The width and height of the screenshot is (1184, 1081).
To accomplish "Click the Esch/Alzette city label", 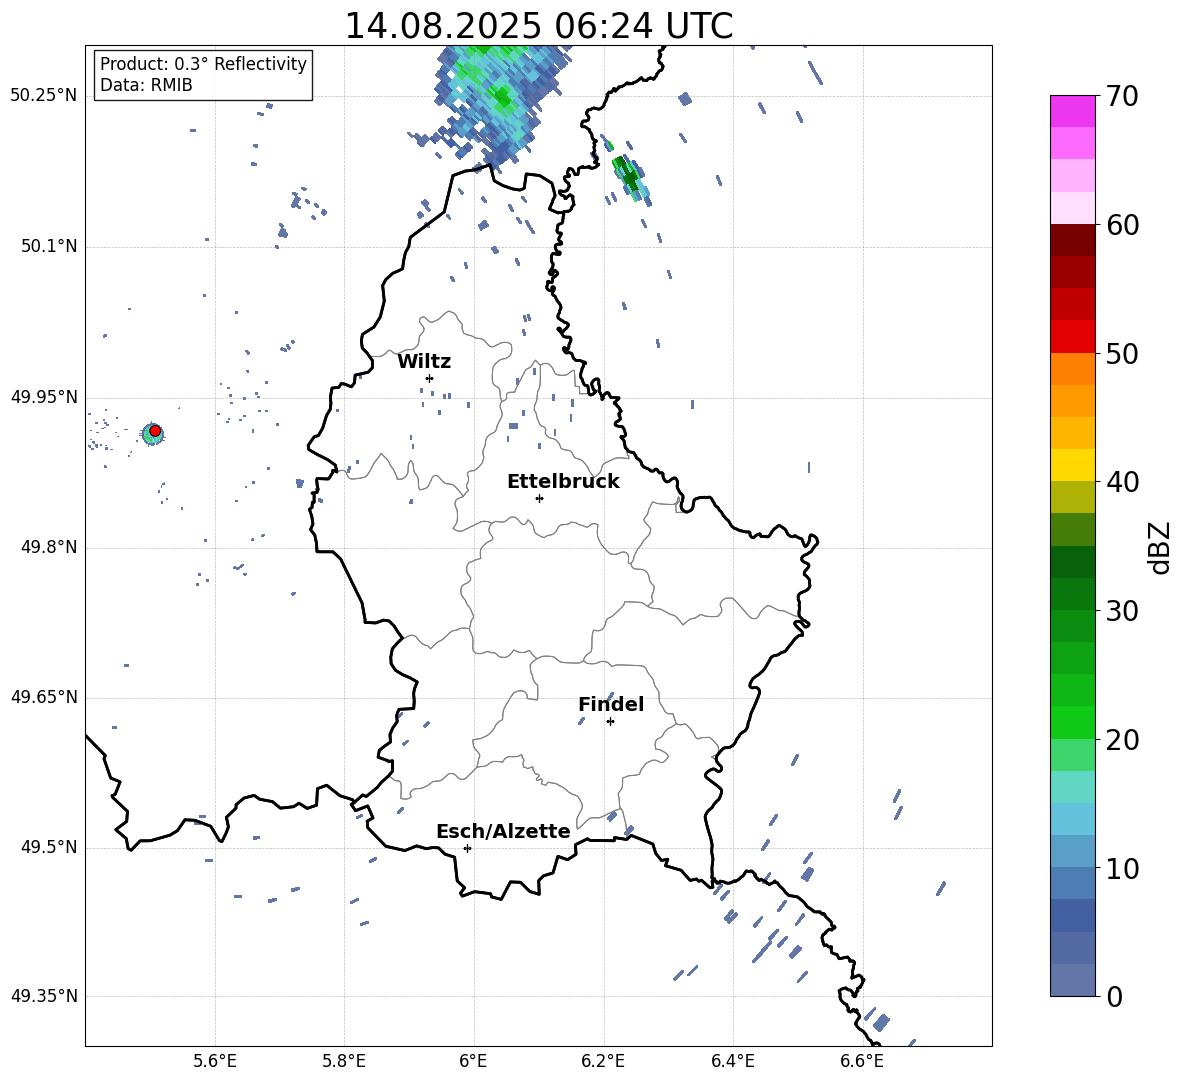I will point(503,831).
